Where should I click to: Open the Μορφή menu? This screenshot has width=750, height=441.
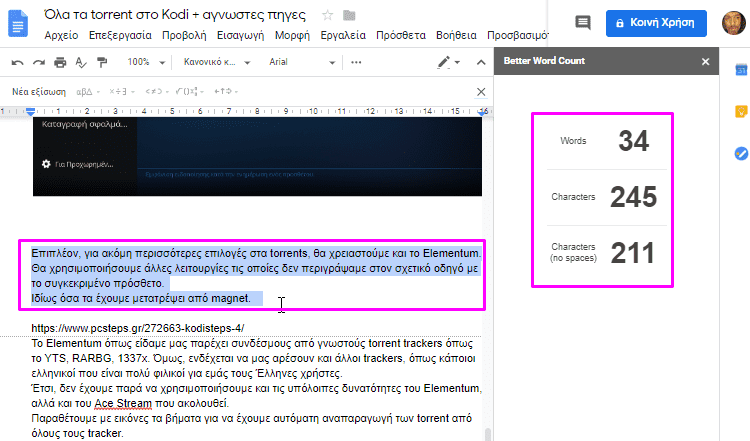[x=292, y=35]
